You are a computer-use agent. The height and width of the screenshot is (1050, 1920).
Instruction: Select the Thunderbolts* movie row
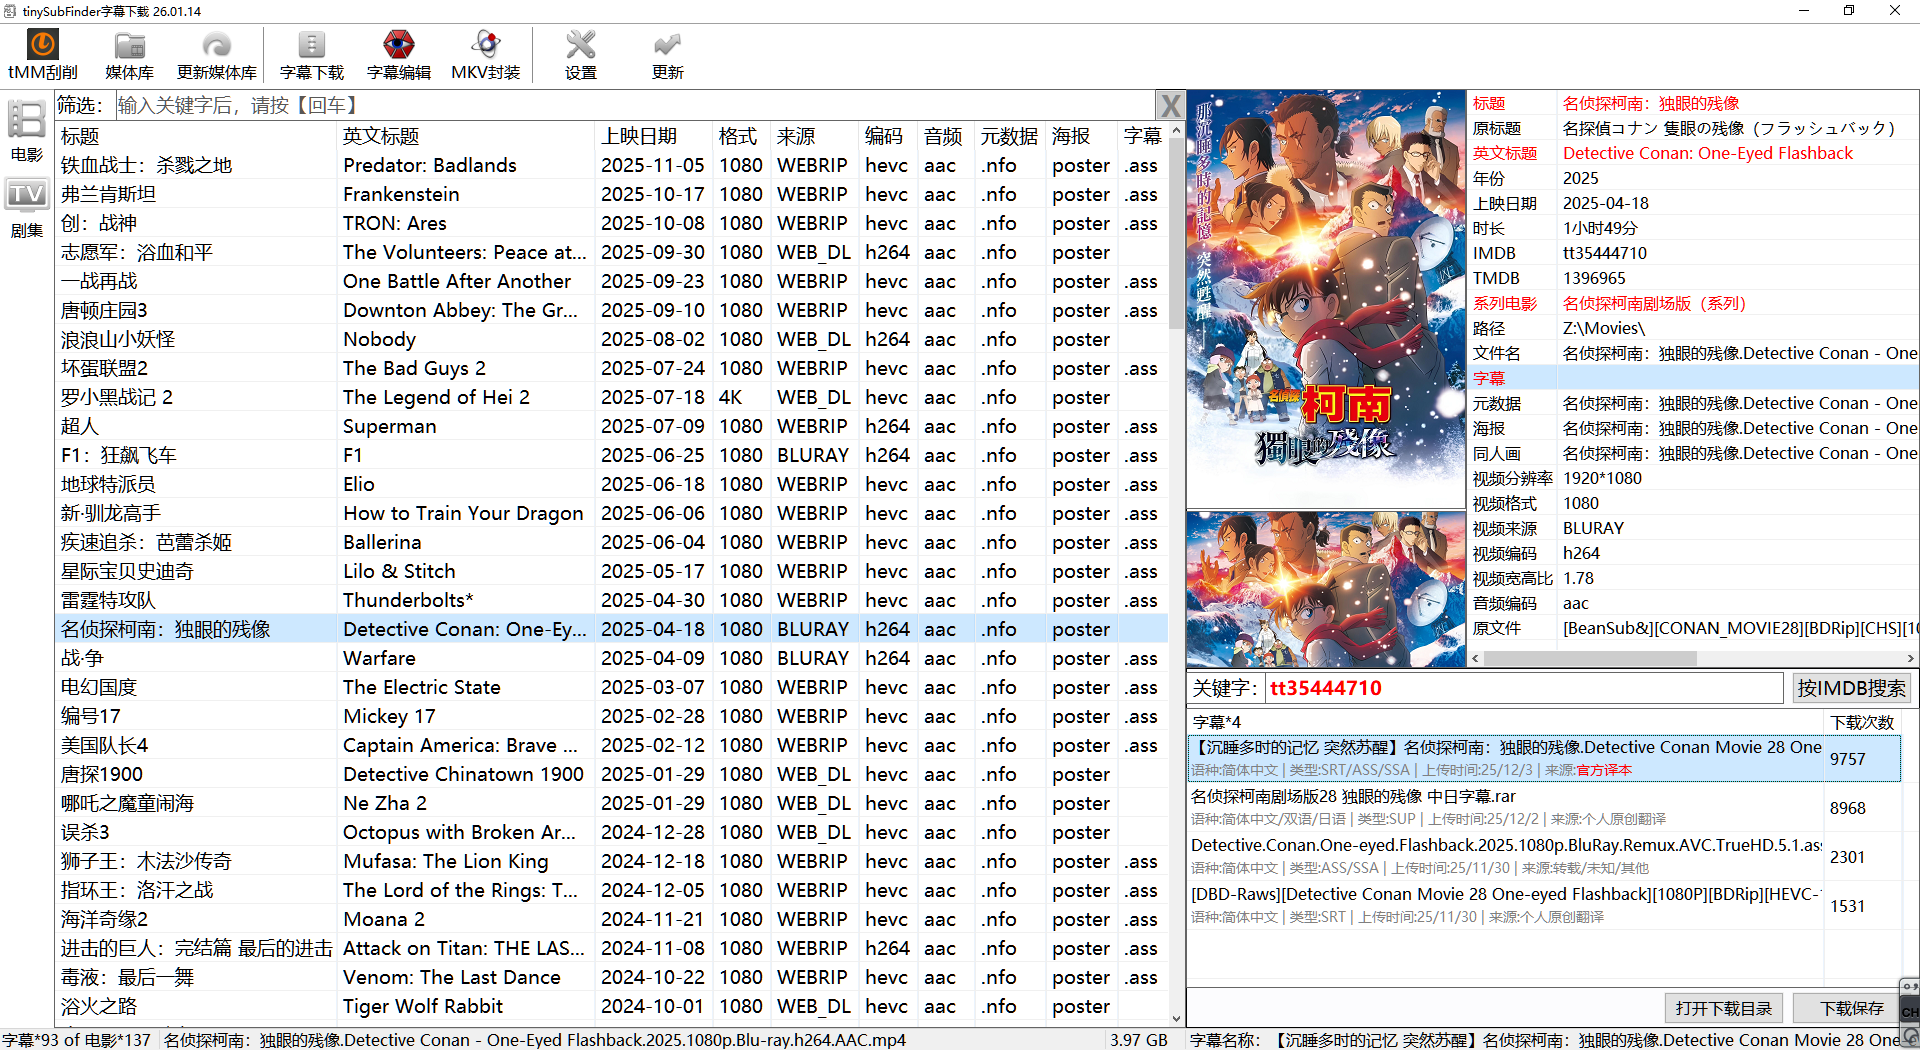click(612, 600)
